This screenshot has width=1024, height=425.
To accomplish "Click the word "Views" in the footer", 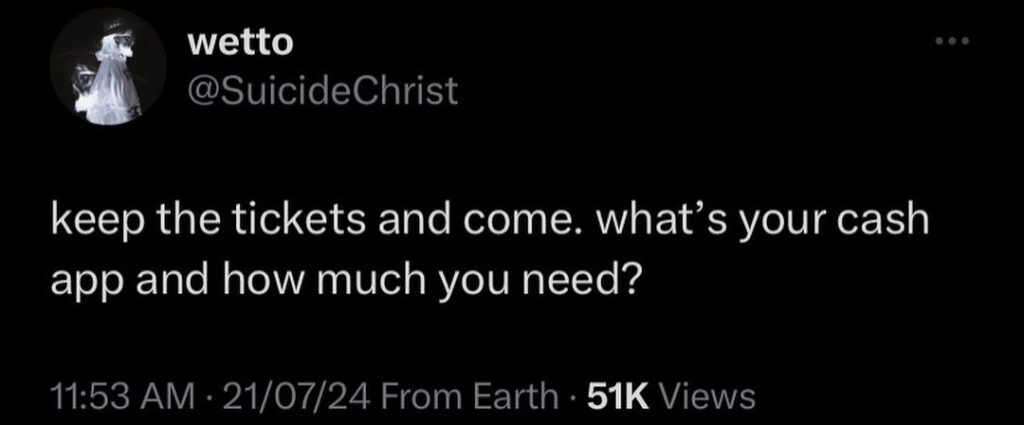I will (706, 397).
